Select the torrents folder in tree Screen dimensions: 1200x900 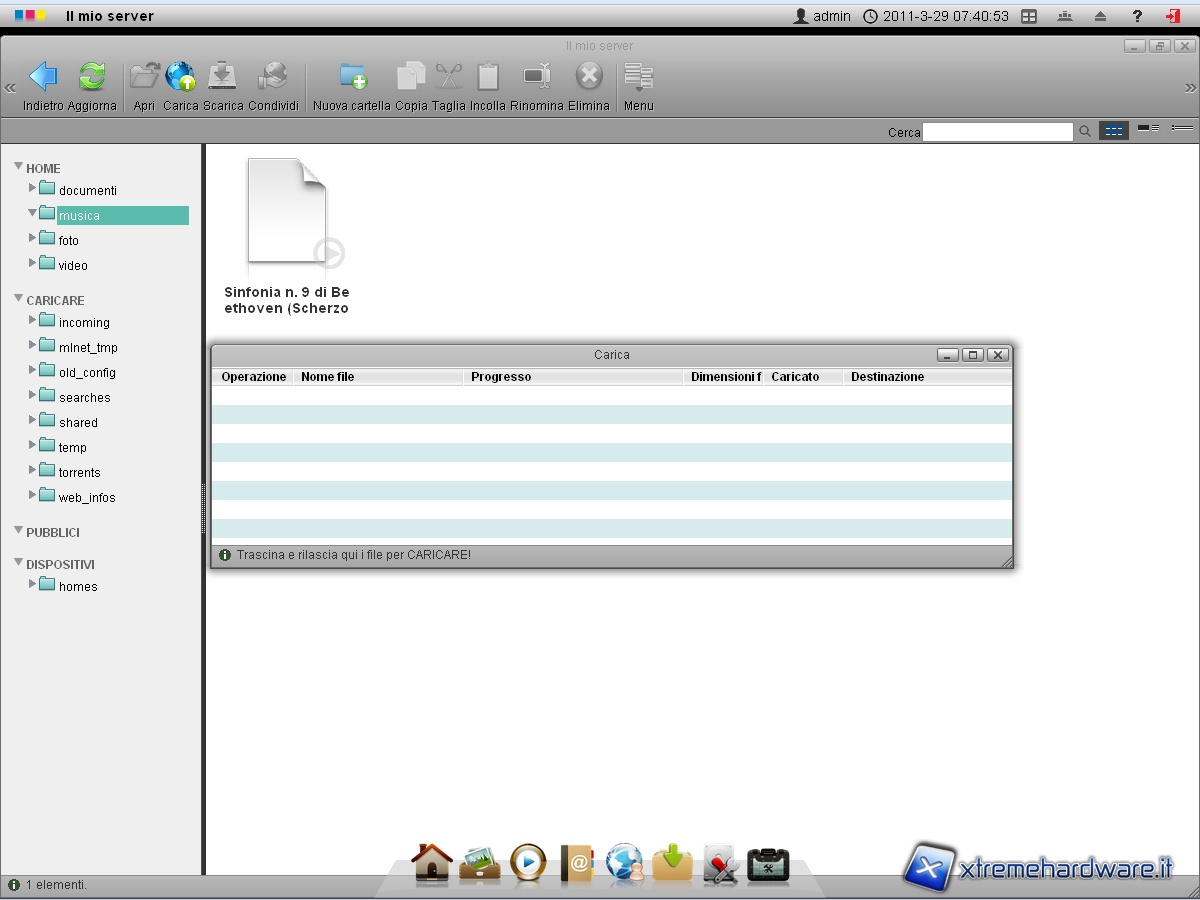(x=79, y=473)
